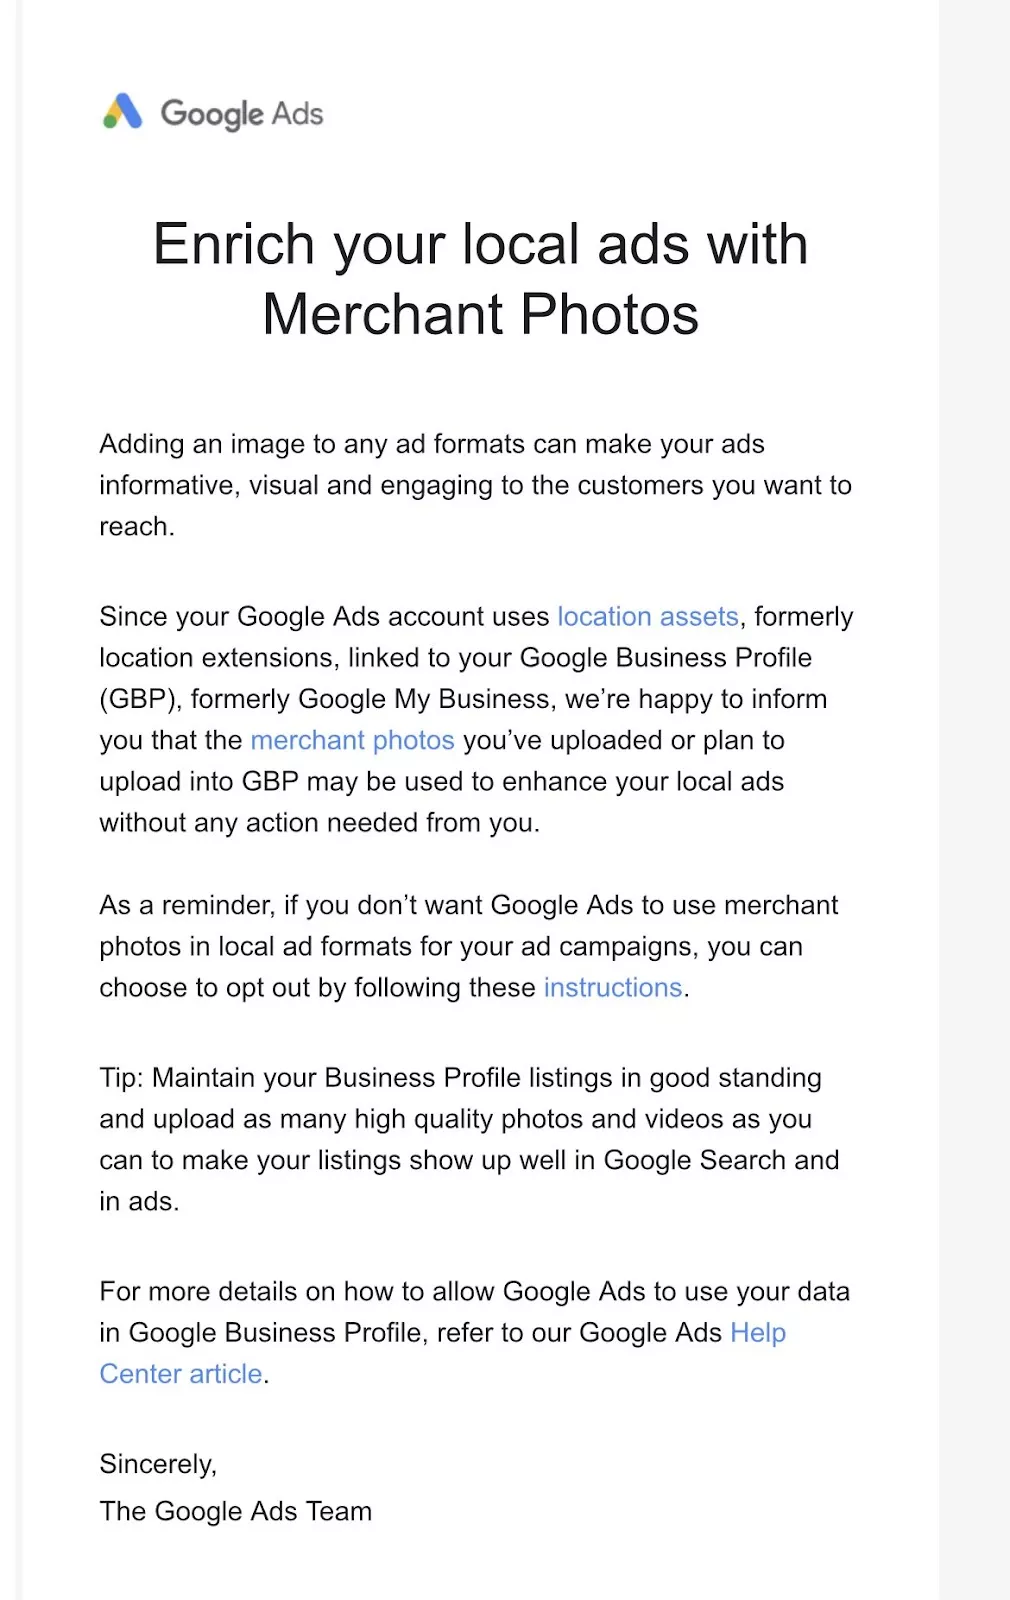This screenshot has height=1600, width=1010.
Task: Open the "location assets" link
Action: [648, 616]
